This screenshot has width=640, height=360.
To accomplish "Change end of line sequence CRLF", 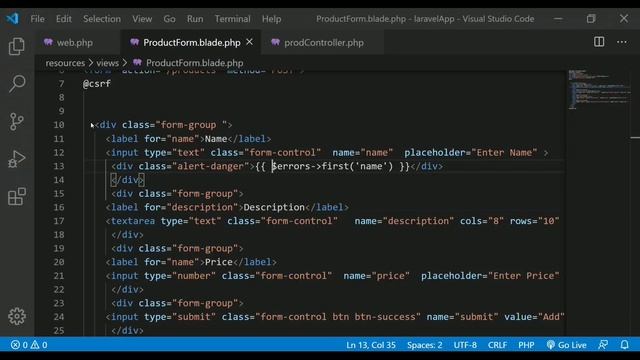I will click(497, 345).
